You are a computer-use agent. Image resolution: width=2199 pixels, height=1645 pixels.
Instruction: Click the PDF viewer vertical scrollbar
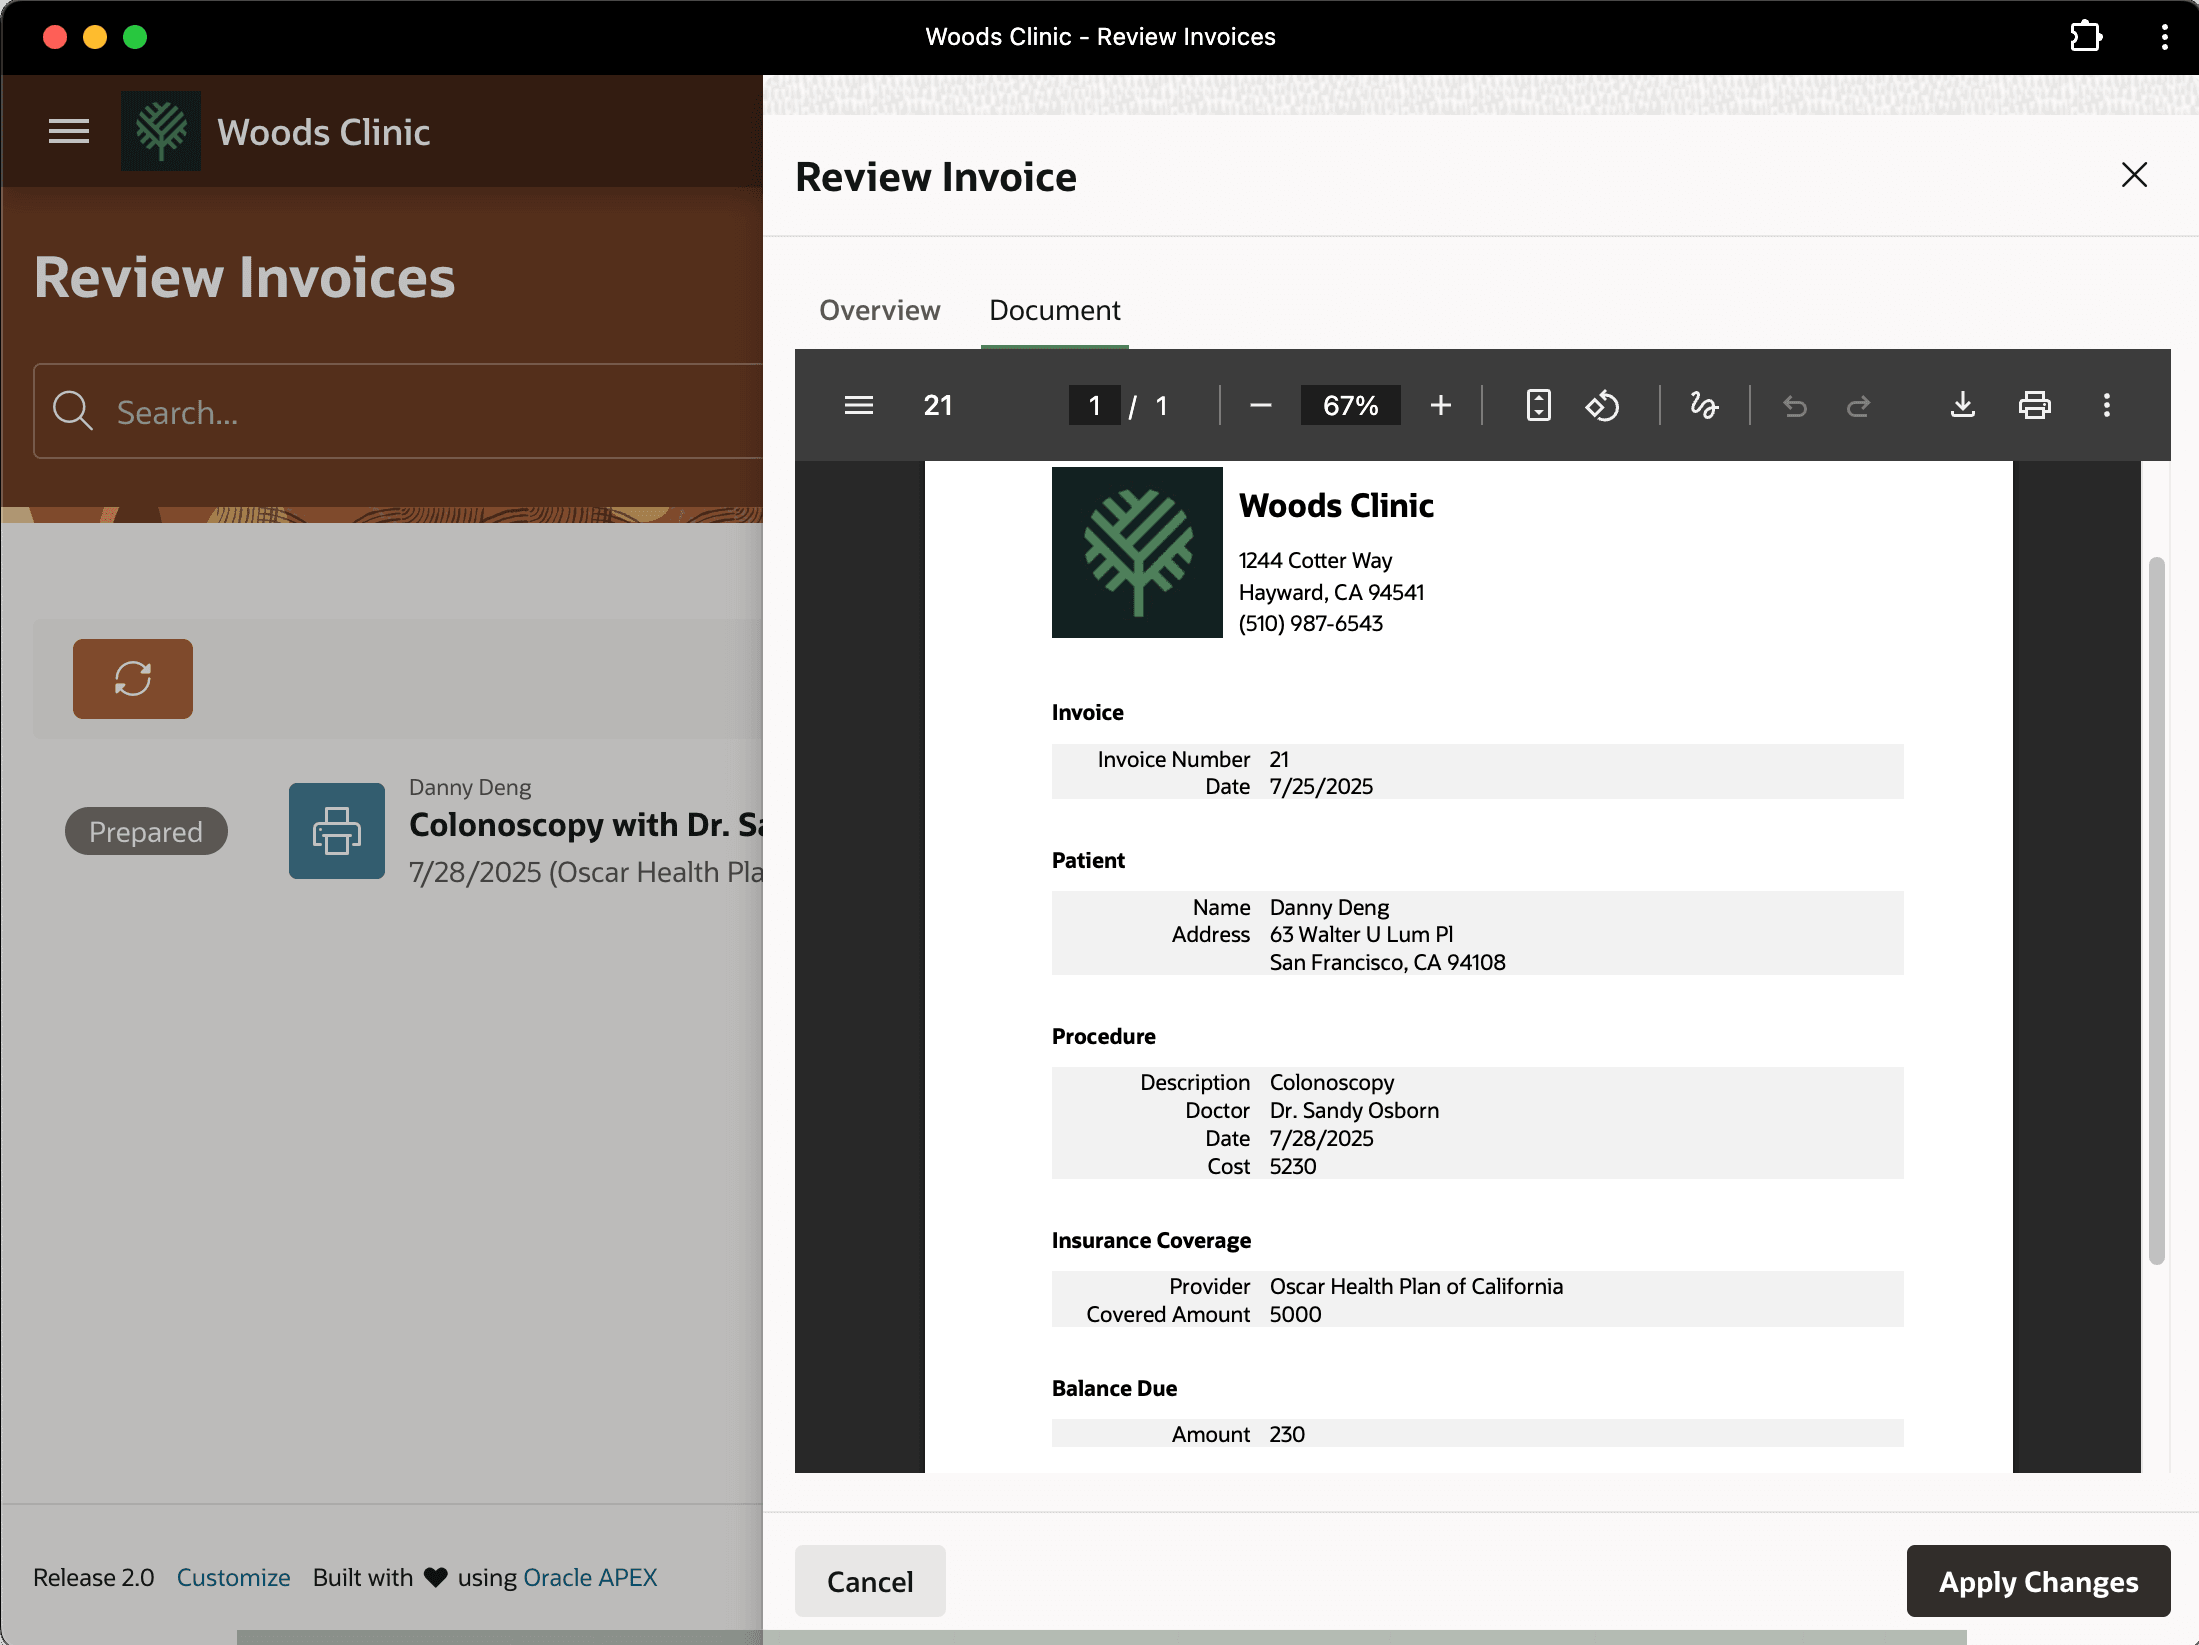[x=2156, y=910]
